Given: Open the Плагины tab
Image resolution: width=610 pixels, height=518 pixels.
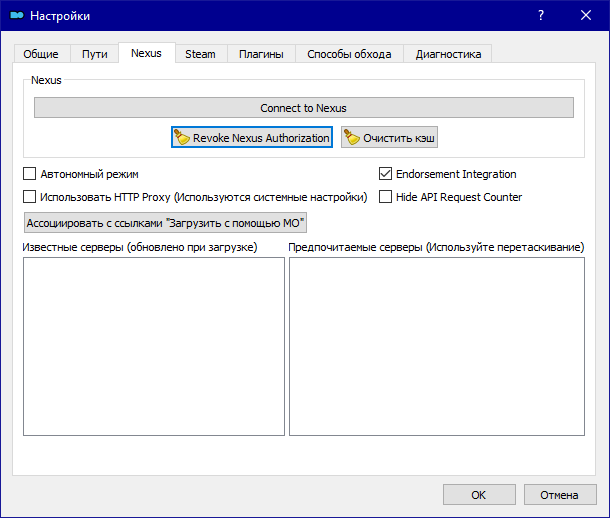Looking at the screenshot, I should tap(261, 54).
